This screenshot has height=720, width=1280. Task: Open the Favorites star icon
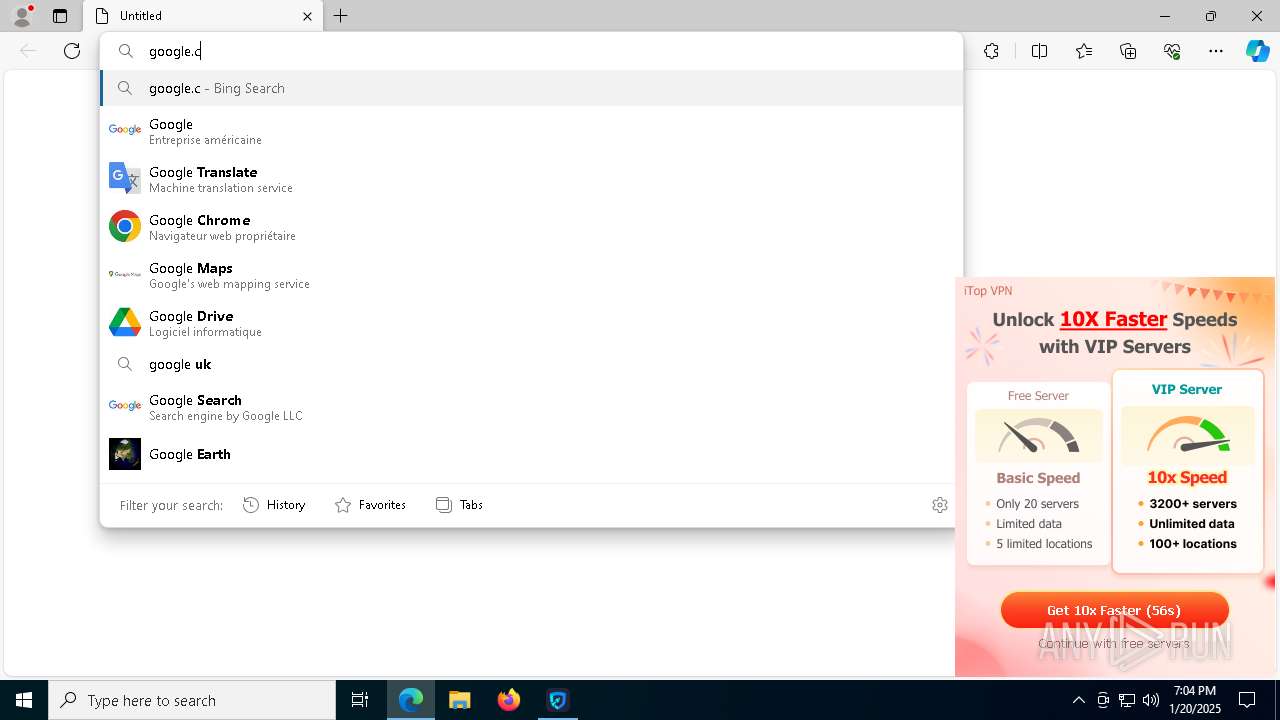point(1084,51)
